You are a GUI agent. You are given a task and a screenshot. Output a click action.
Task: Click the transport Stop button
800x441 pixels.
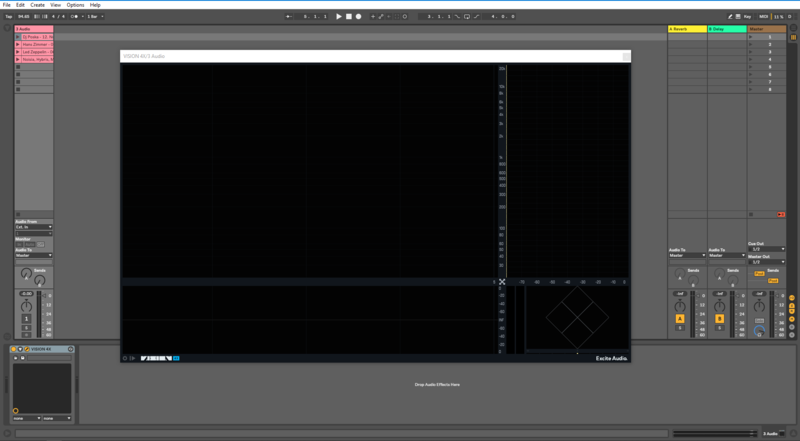click(348, 16)
